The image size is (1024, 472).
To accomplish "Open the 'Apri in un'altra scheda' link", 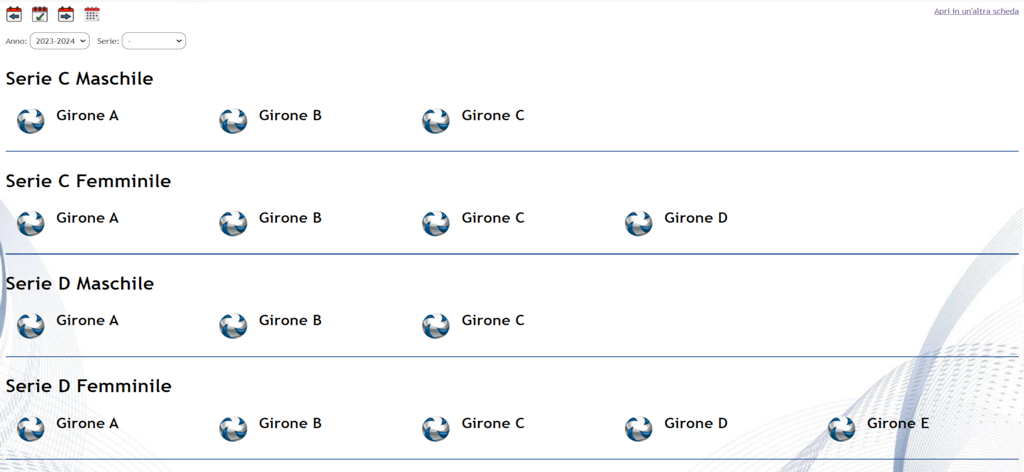I will click(x=976, y=11).
